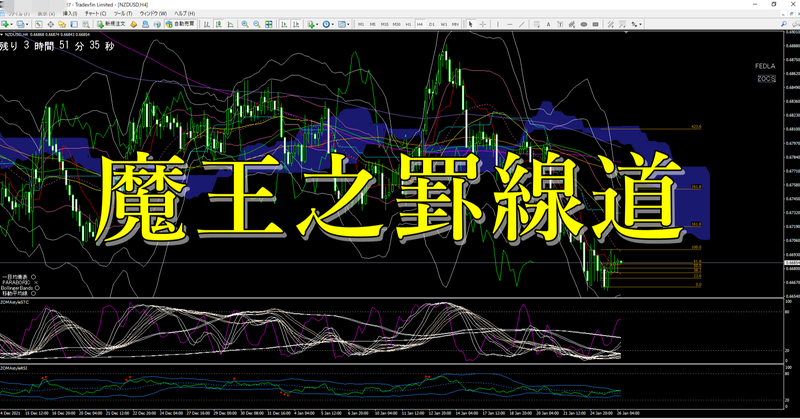Toggle 一目均衡表 indicator circle
Image resolution: width=800 pixels, height=419 pixels.
(x=34, y=276)
